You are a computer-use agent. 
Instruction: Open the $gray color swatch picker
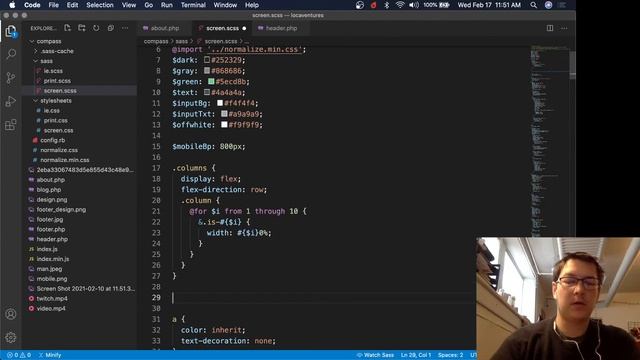click(x=207, y=71)
